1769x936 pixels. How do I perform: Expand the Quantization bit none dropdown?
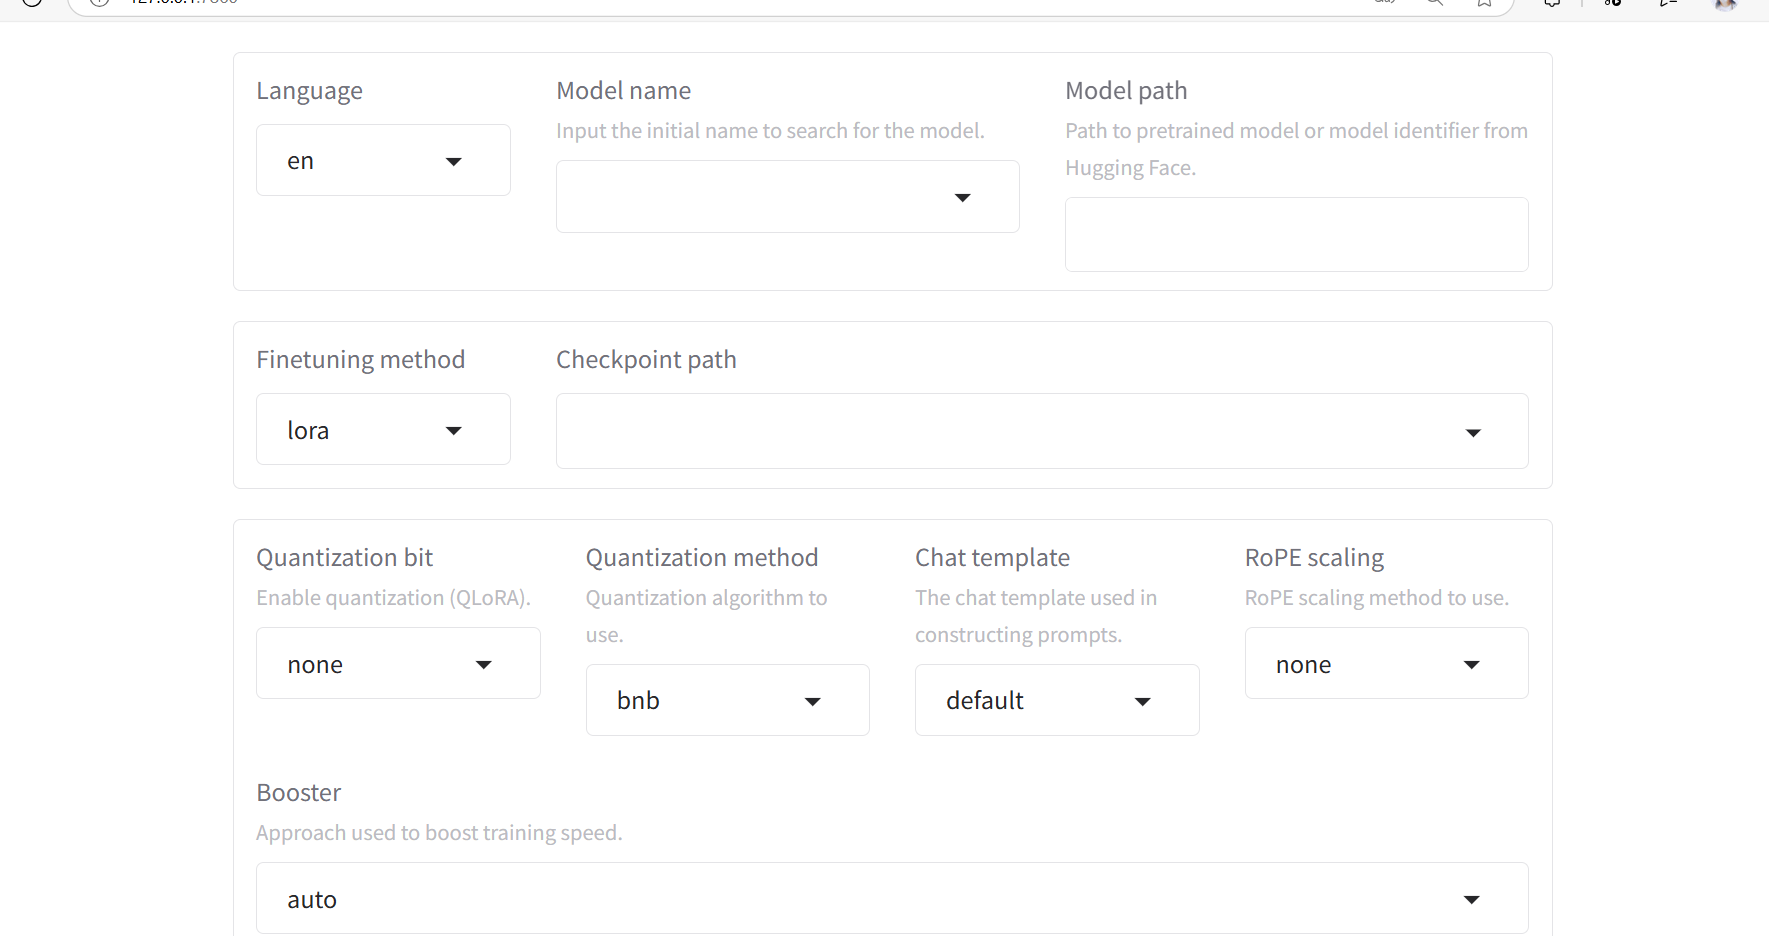[x=397, y=664]
